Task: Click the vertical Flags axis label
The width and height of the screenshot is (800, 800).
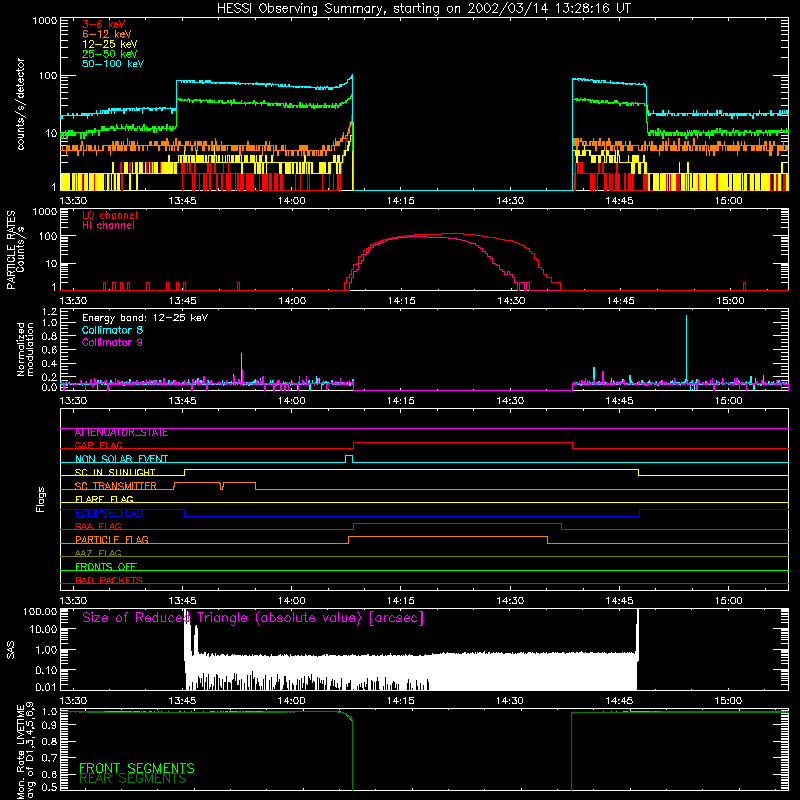Action: [41, 499]
